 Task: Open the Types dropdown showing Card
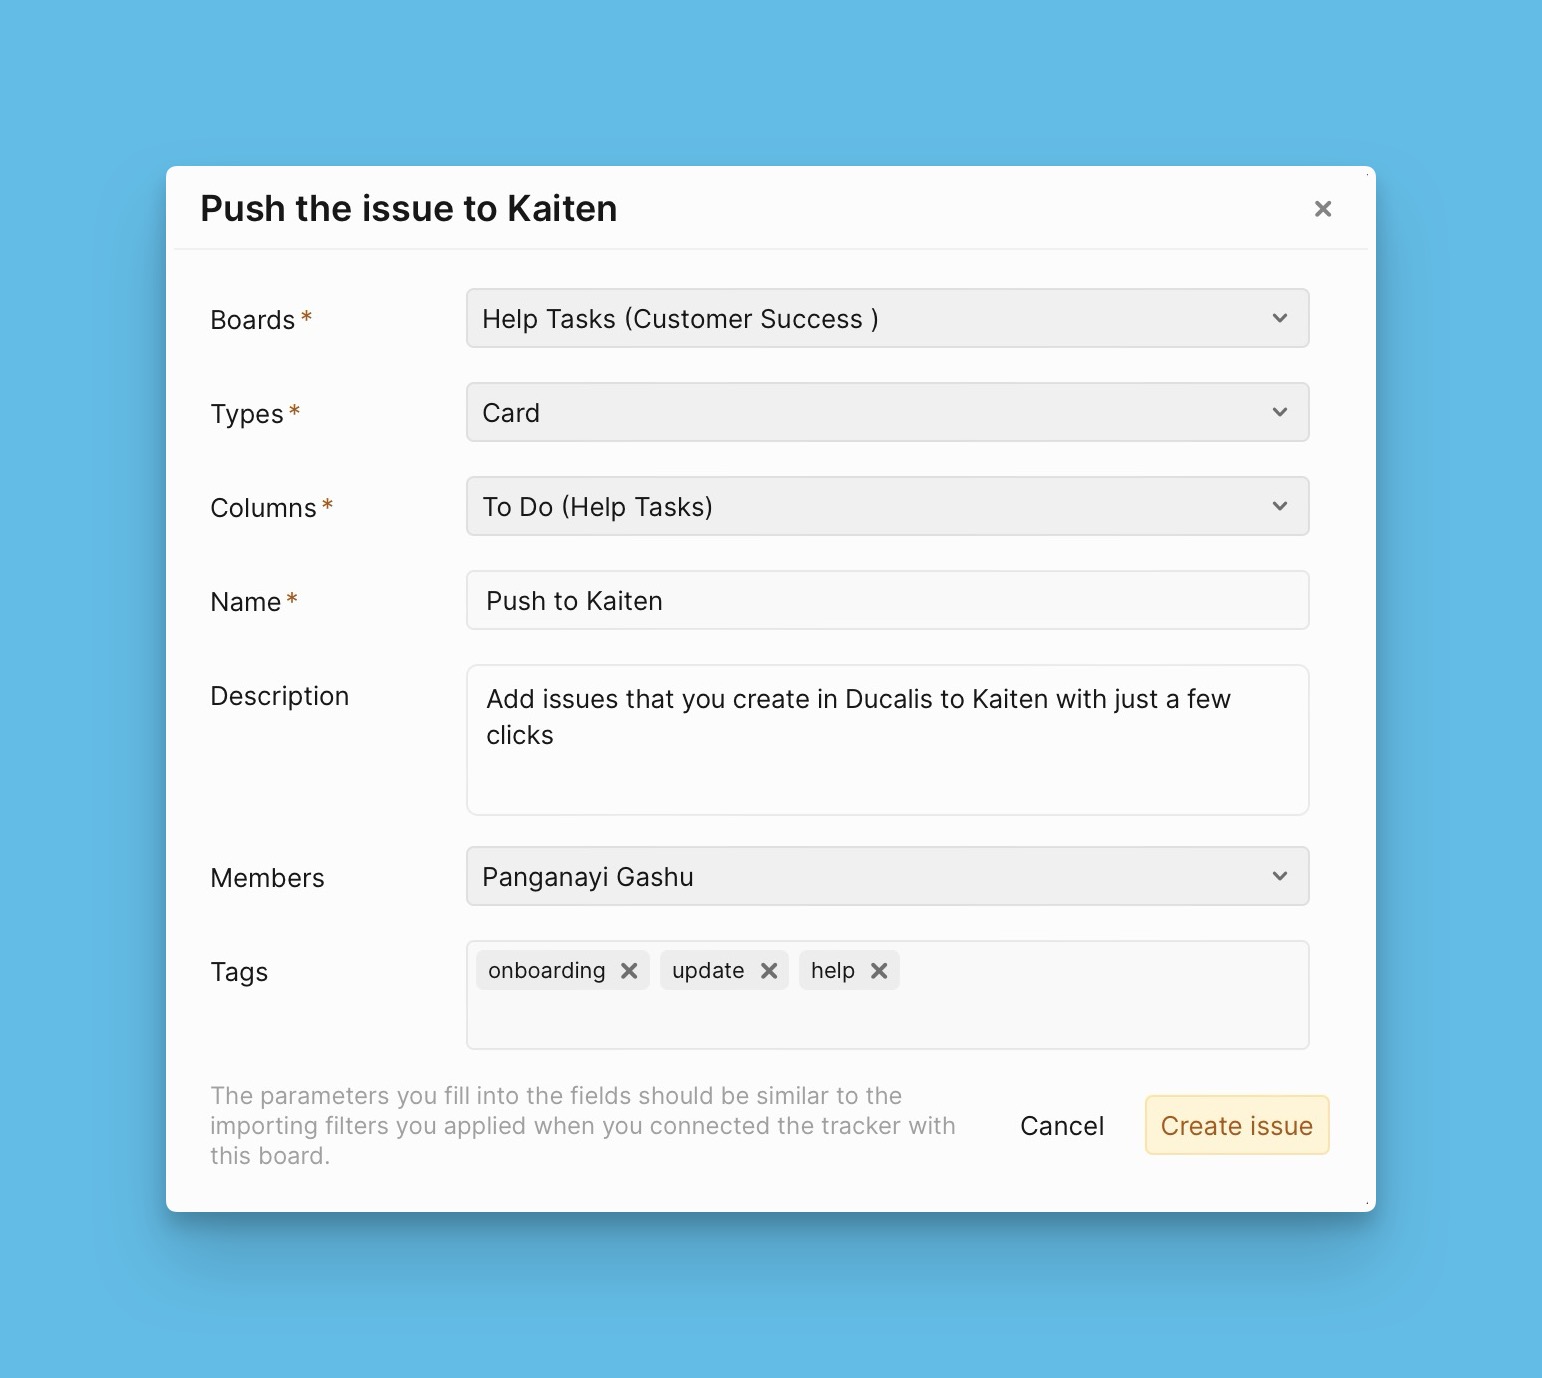(887, 412)
